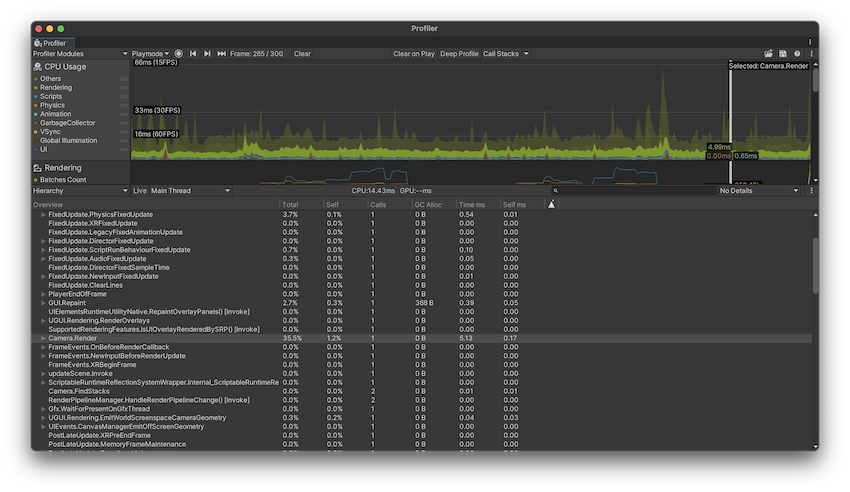Open the Hierarchy view dropdown
This screenshot has width=850, height=492.
pos(80,190)
